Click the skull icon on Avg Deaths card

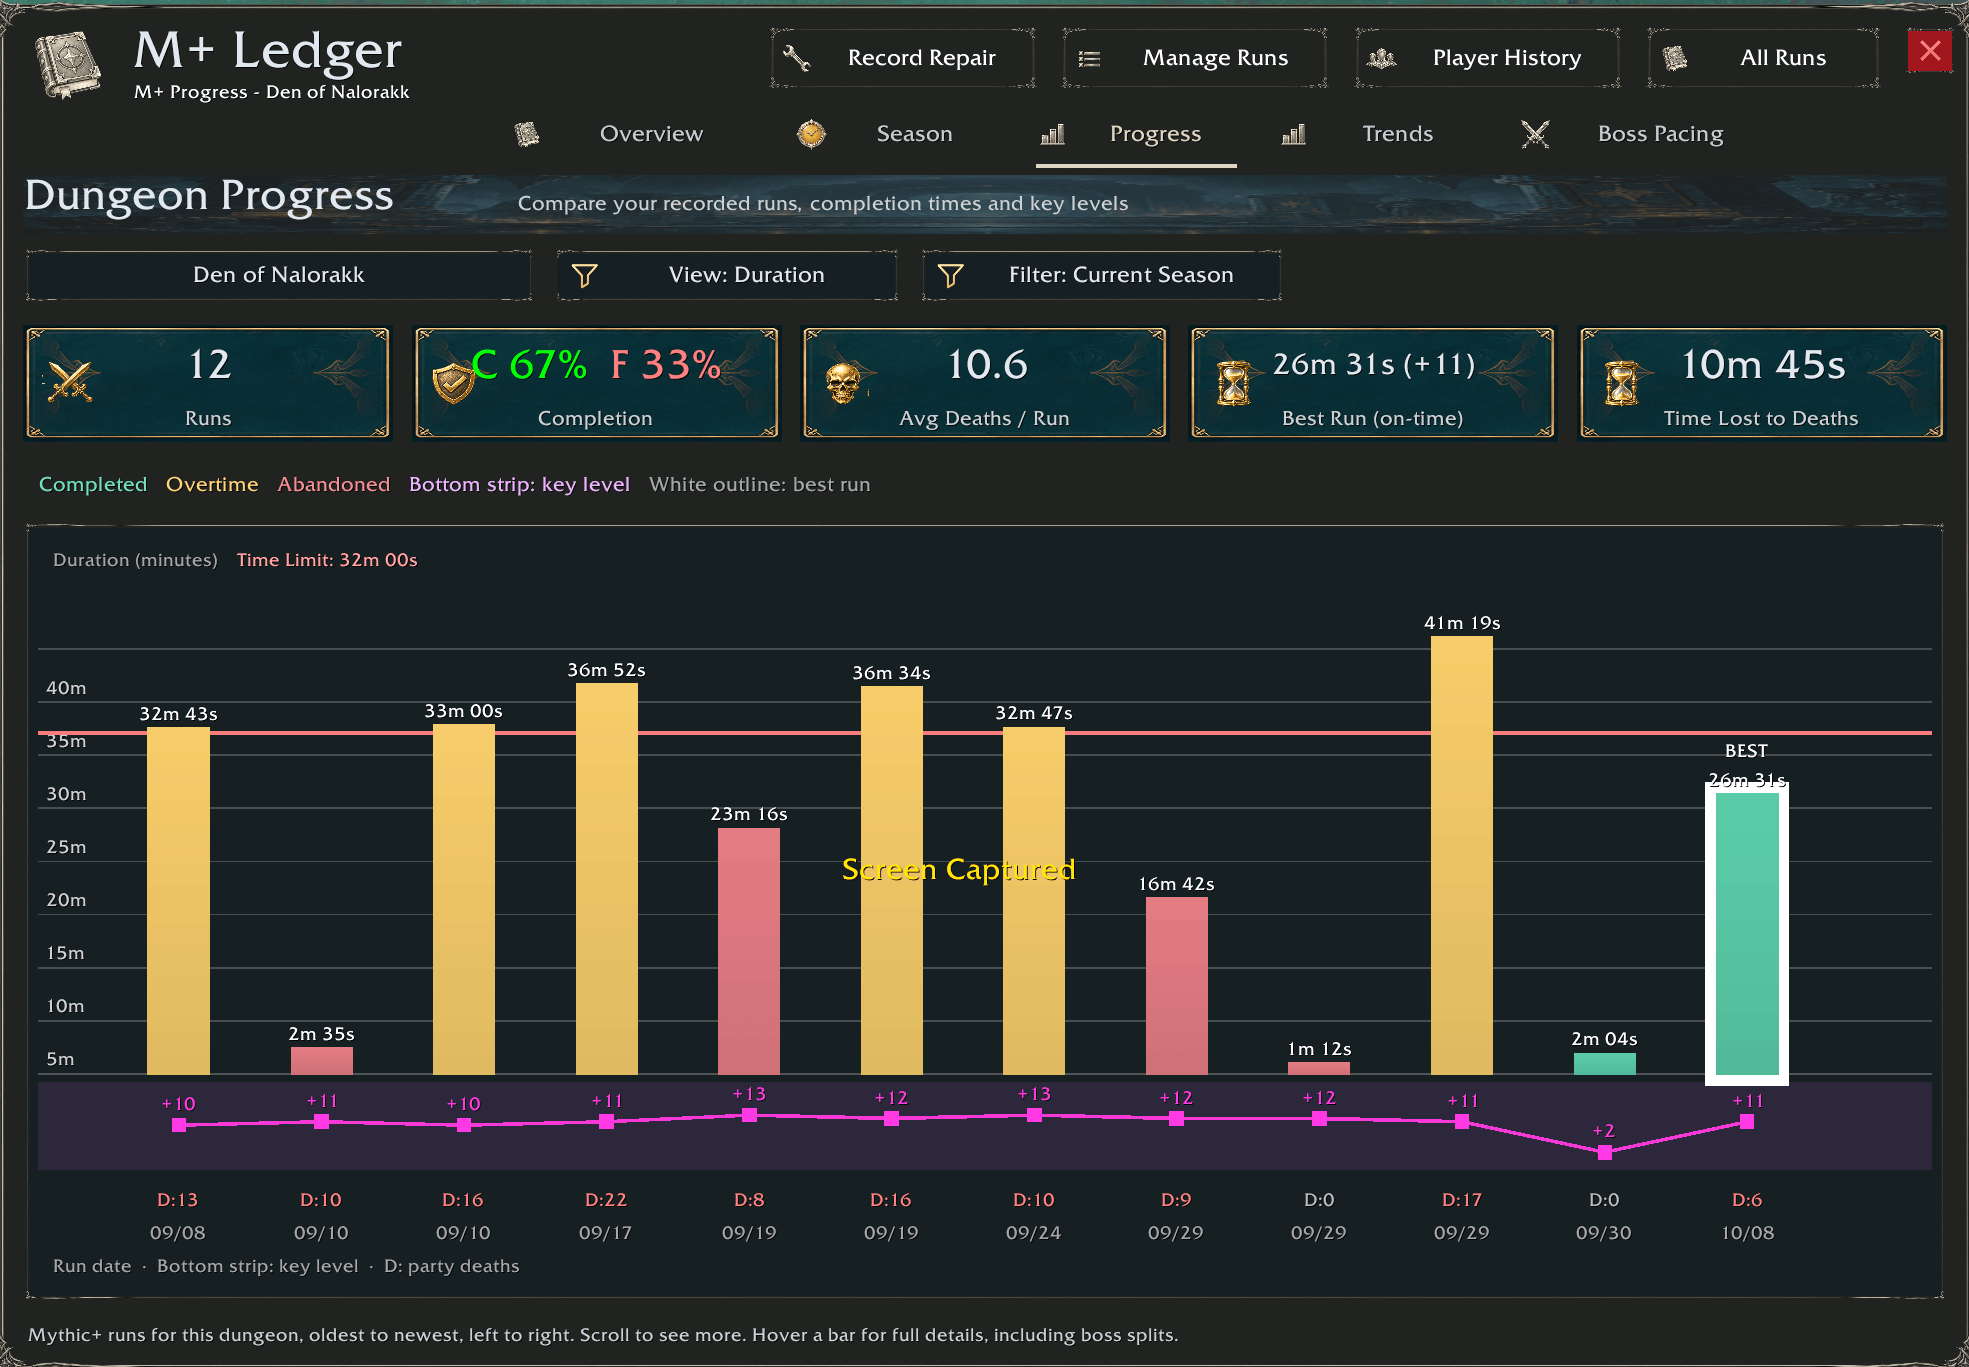pos(843,383)
